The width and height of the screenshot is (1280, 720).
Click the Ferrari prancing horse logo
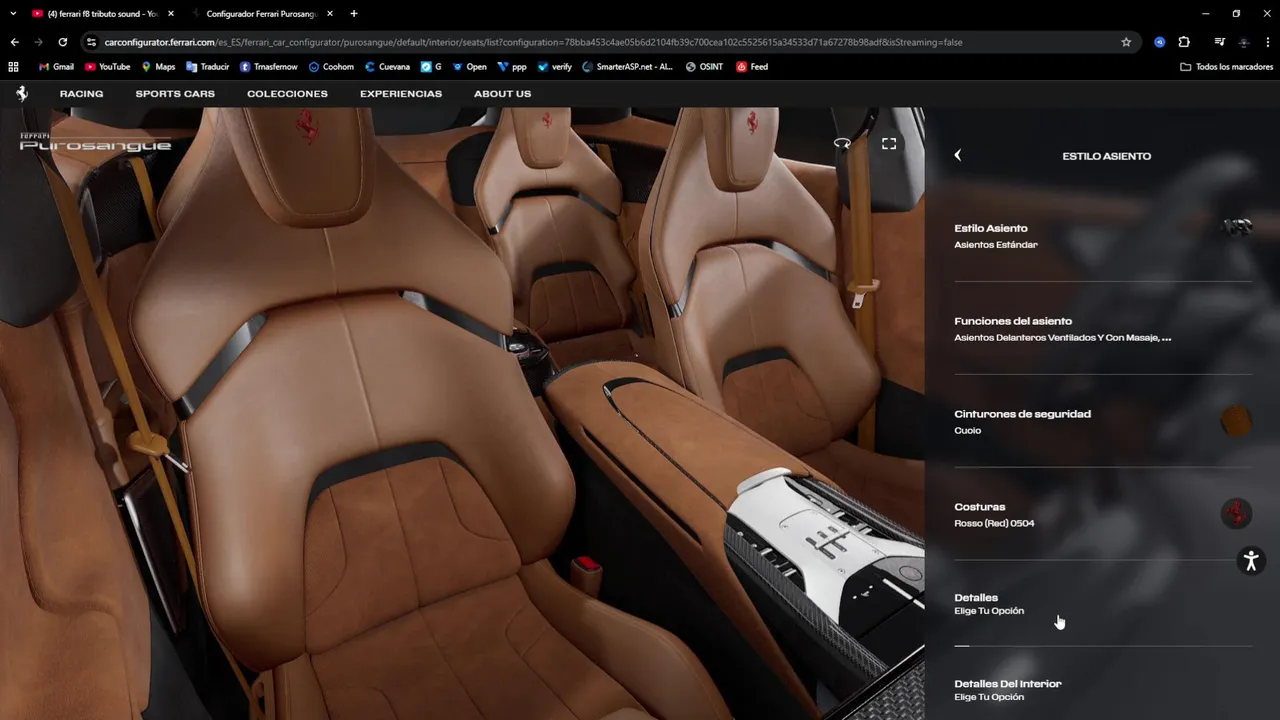point(21,93)
